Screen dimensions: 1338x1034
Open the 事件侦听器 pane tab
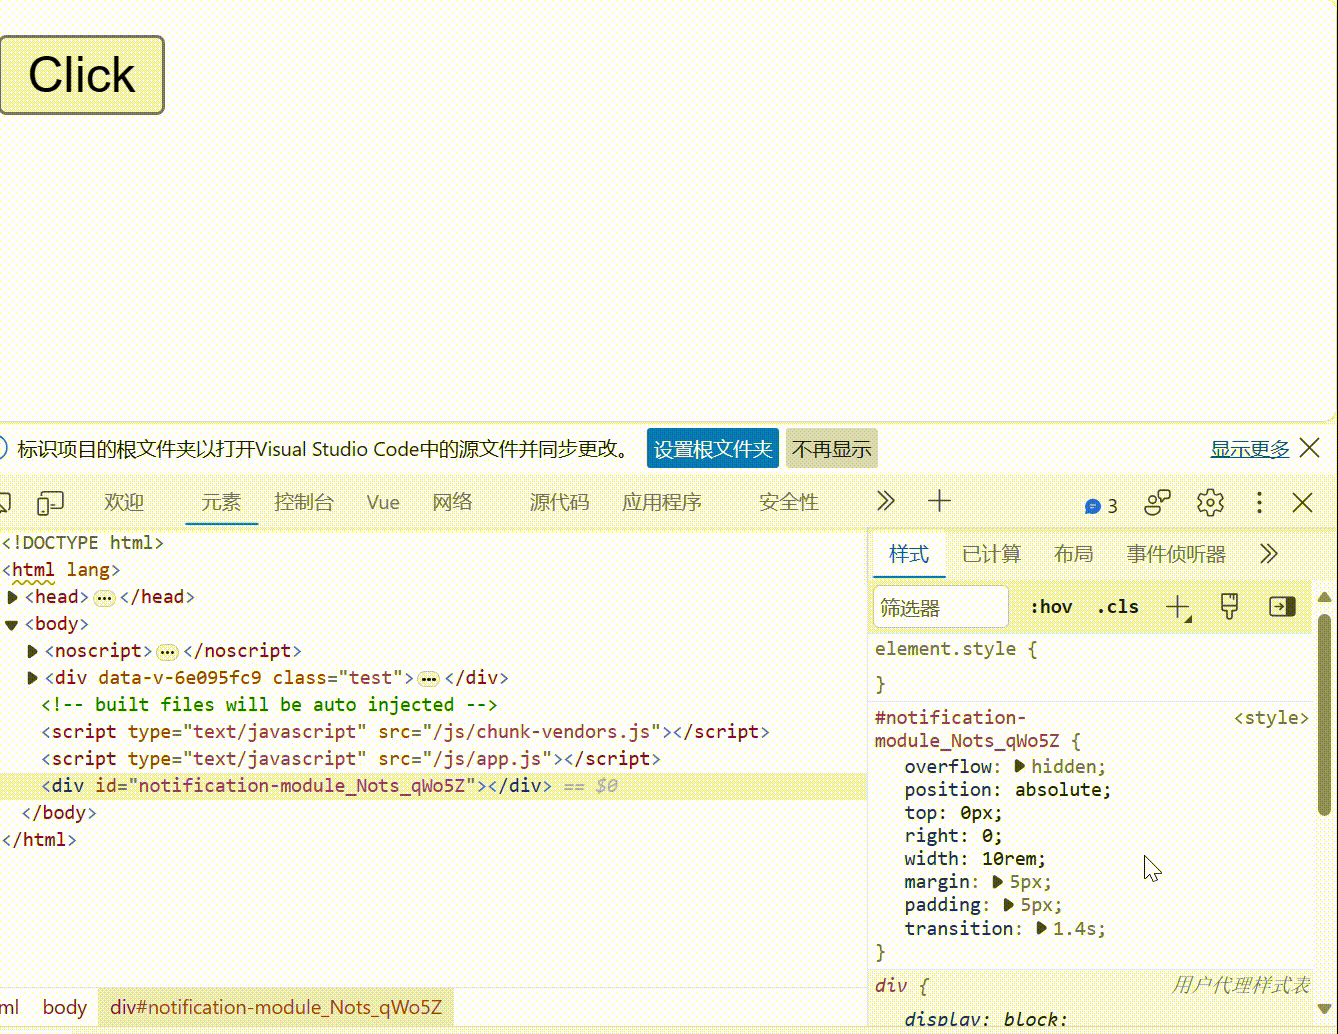[x=1176, y=554]
